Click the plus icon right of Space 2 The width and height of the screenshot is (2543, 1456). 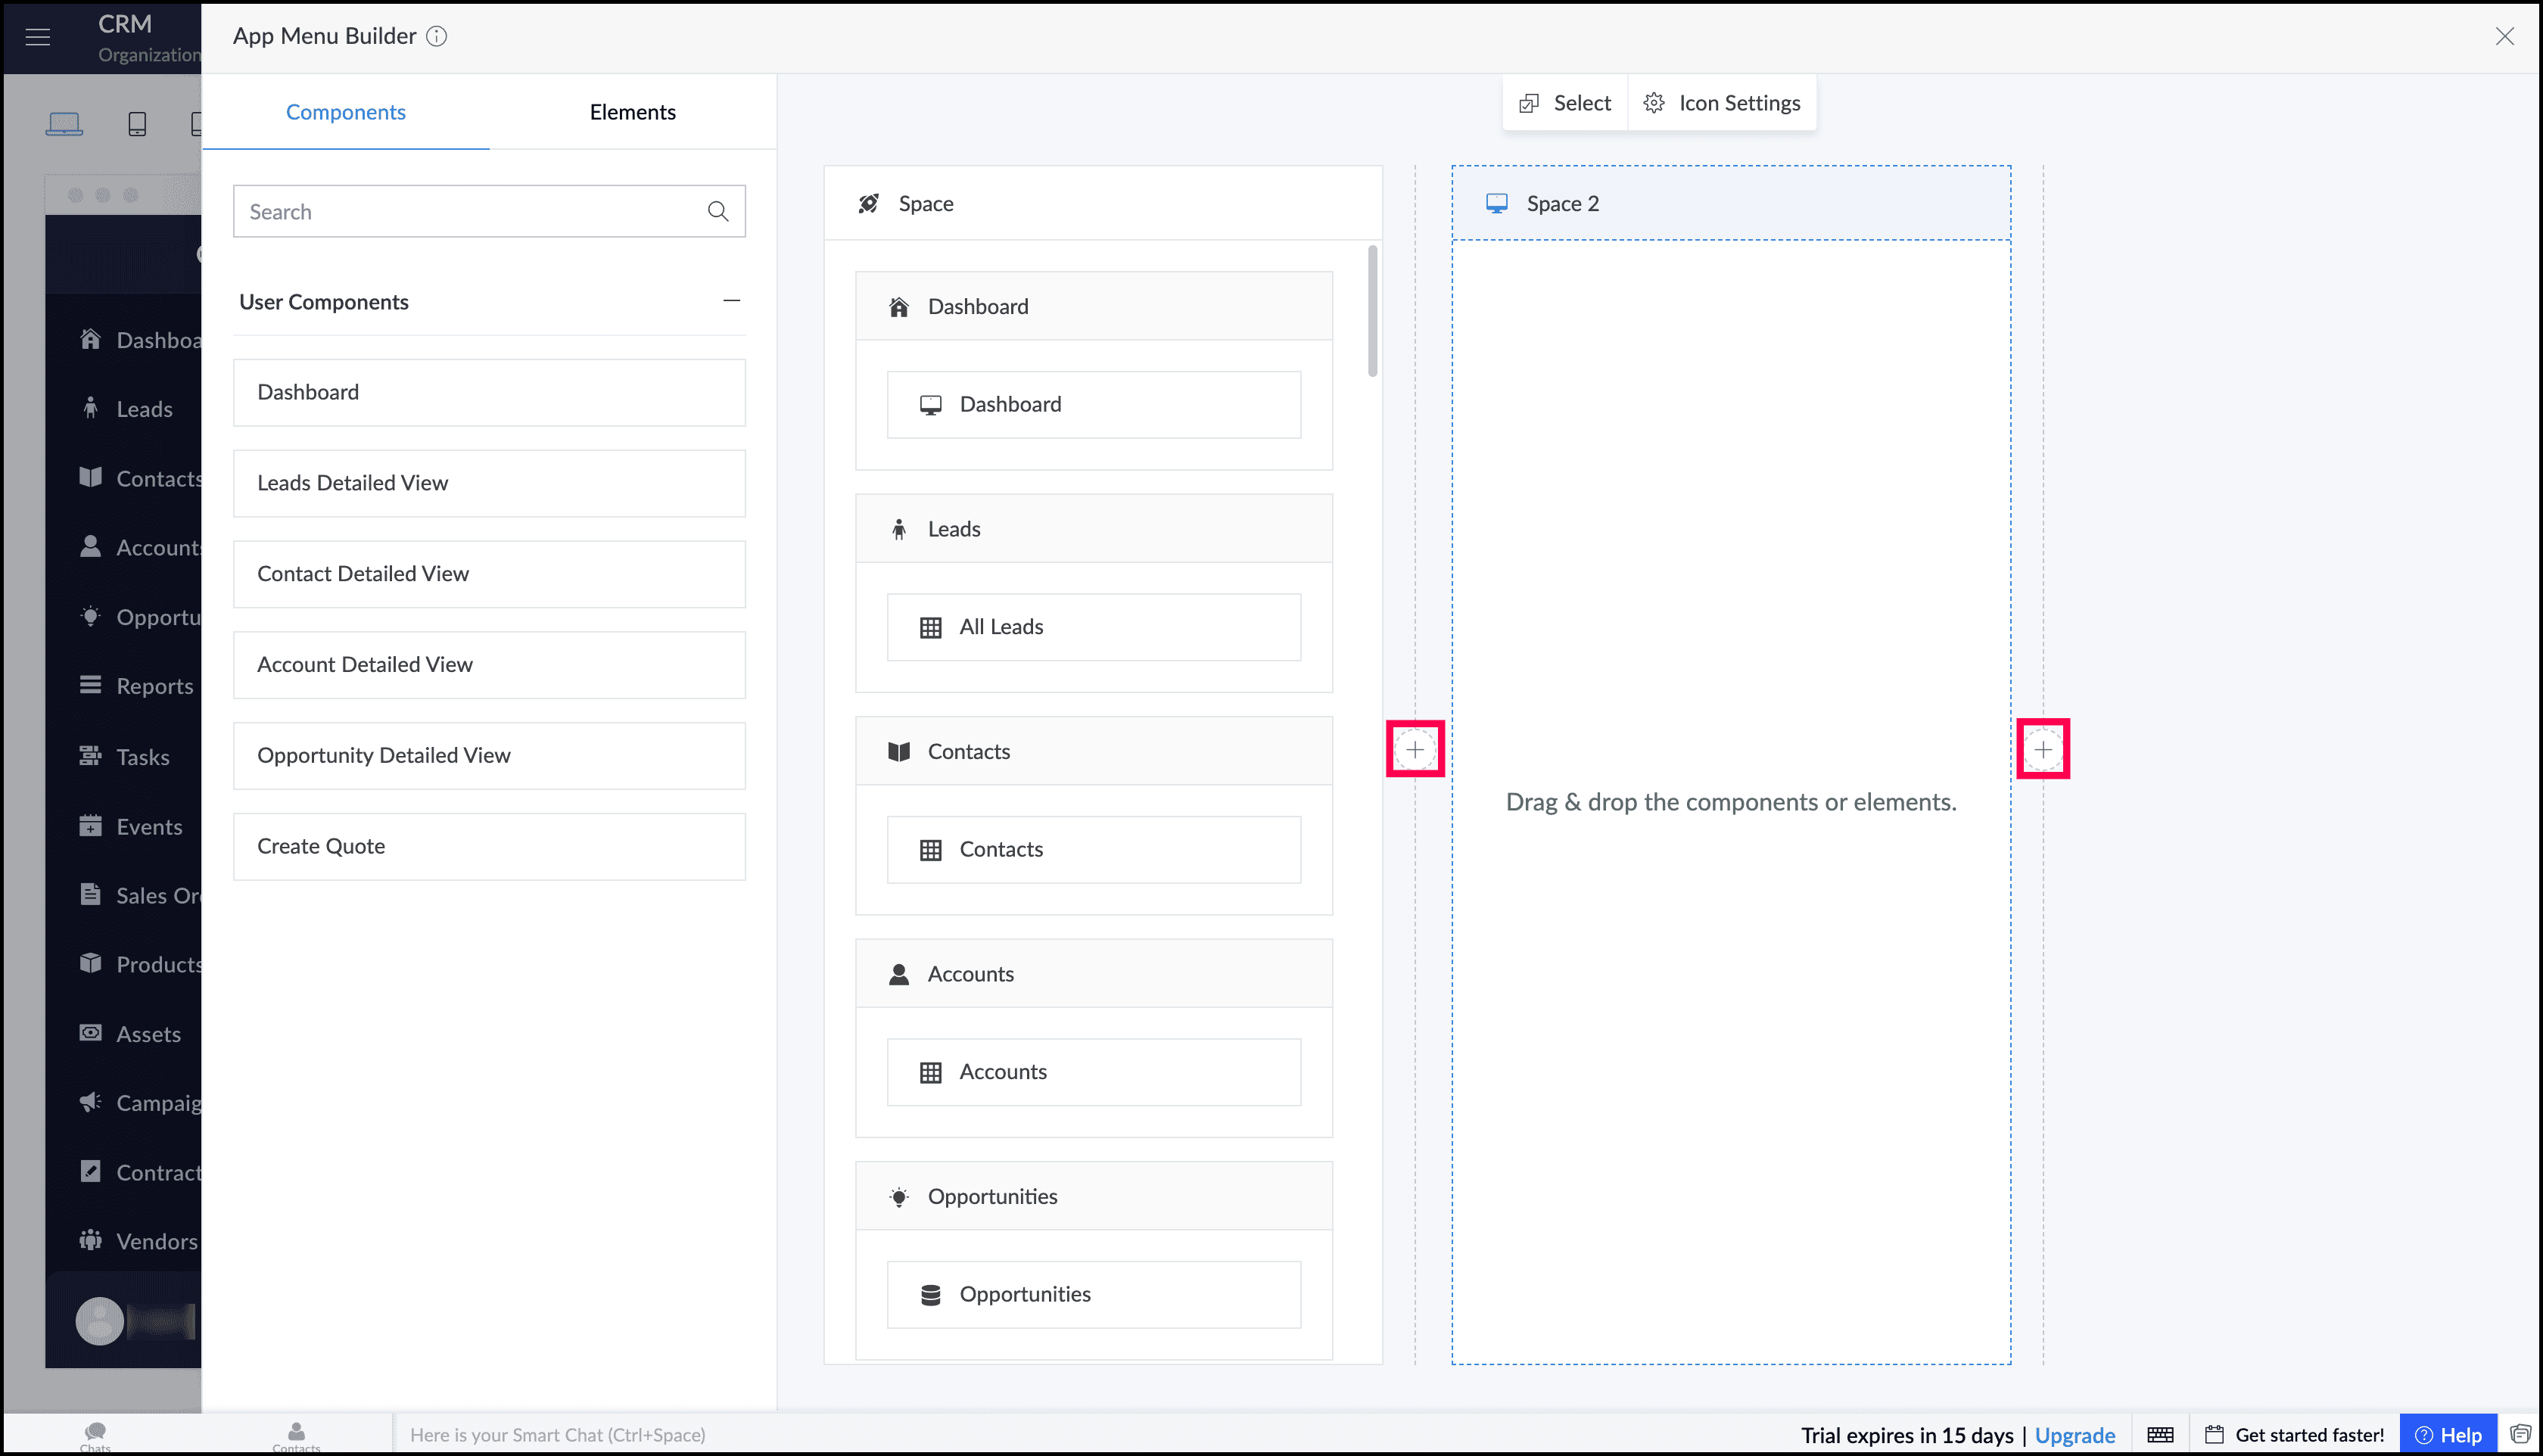(x=2042, y=749)
